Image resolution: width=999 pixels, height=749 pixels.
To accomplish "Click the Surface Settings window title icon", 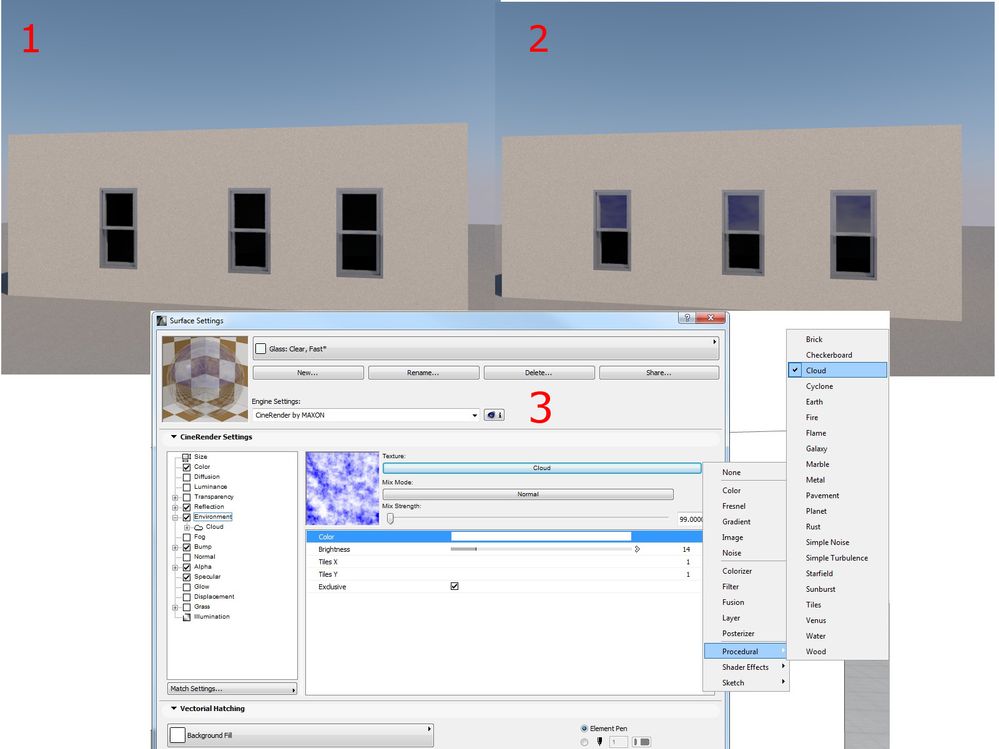I will click(162, 320).
